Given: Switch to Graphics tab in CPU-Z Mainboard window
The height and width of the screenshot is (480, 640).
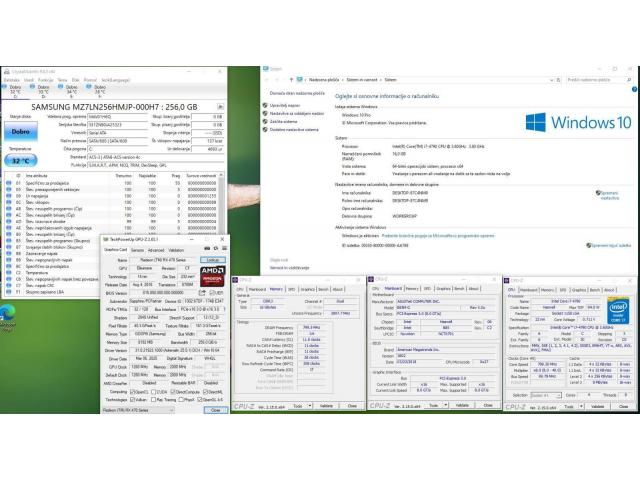Looking at the screenshot, I should click(x=443, y=289).
